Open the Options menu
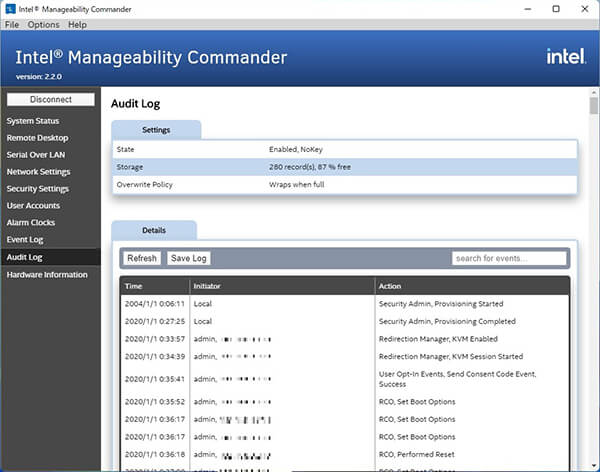600x472 pixels. coord(43,24)
